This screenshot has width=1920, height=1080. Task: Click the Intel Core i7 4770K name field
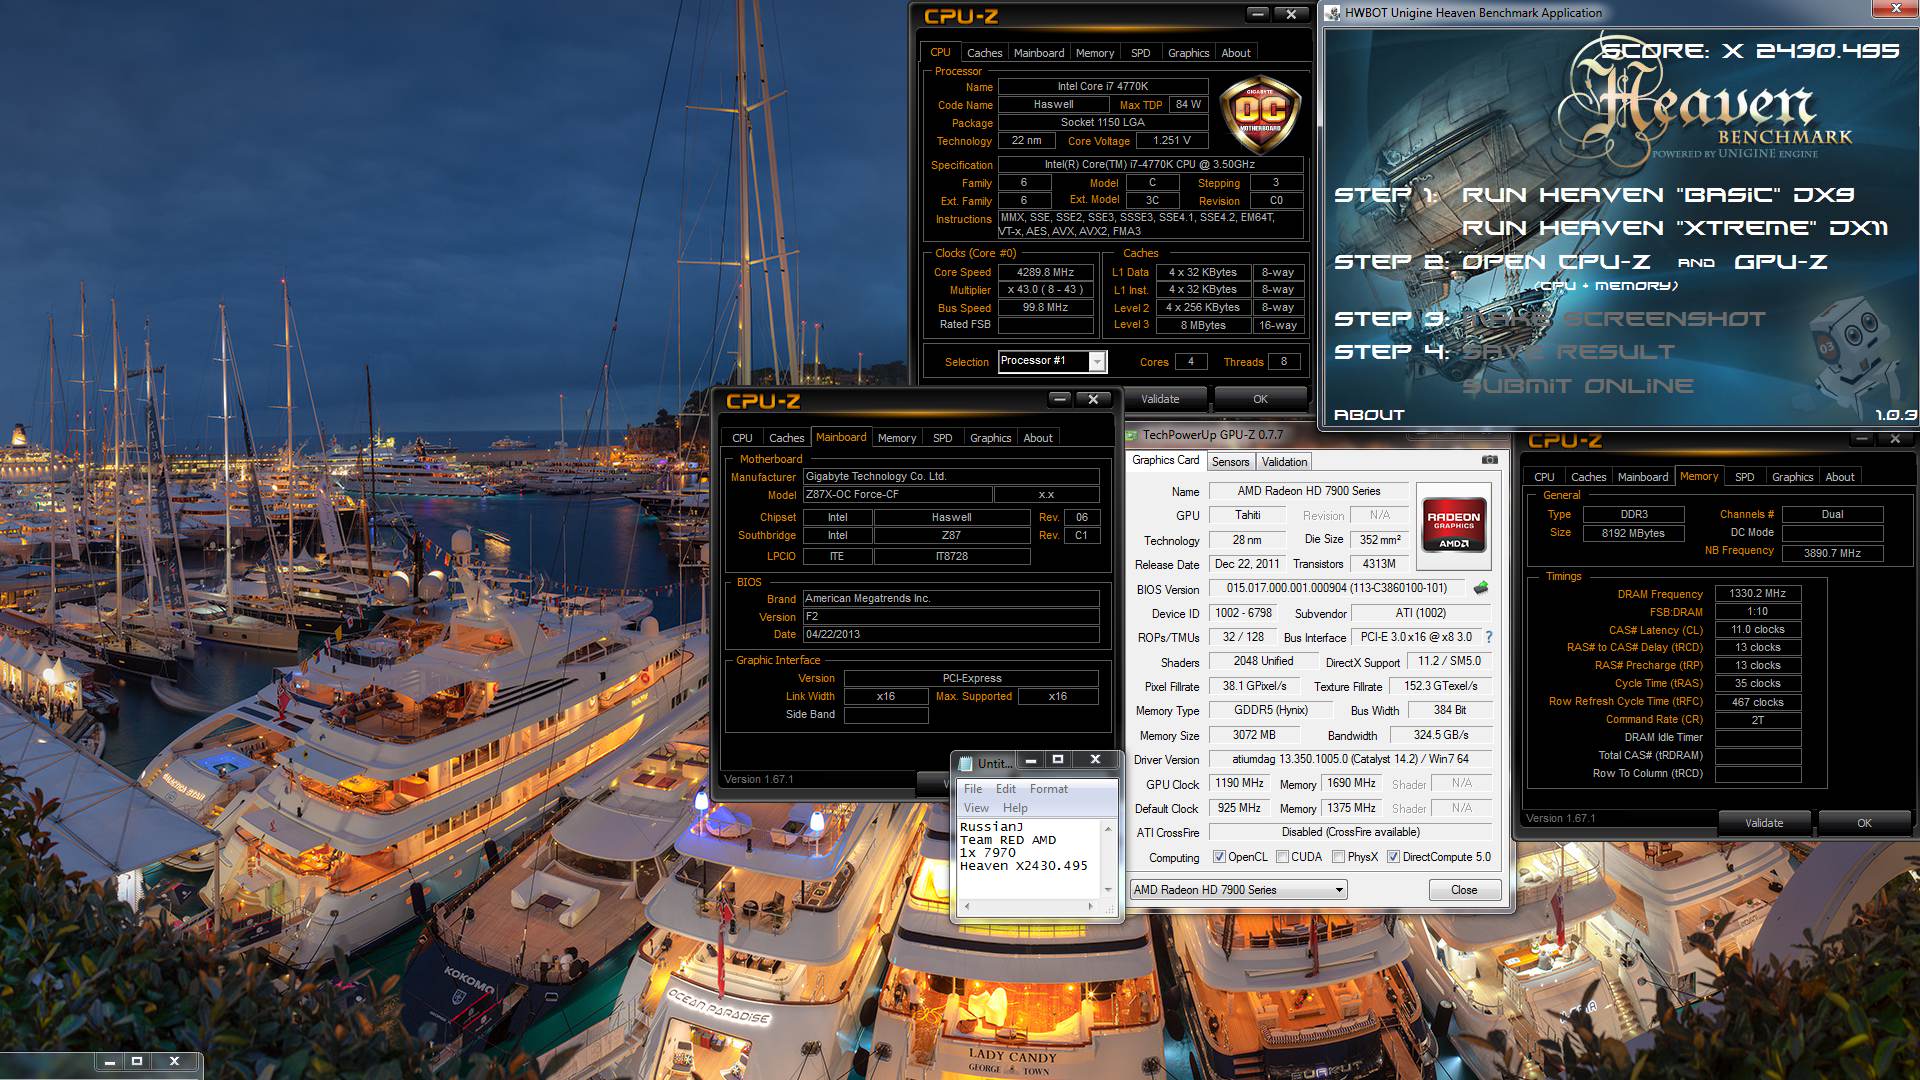click(x=1103, y=87)
